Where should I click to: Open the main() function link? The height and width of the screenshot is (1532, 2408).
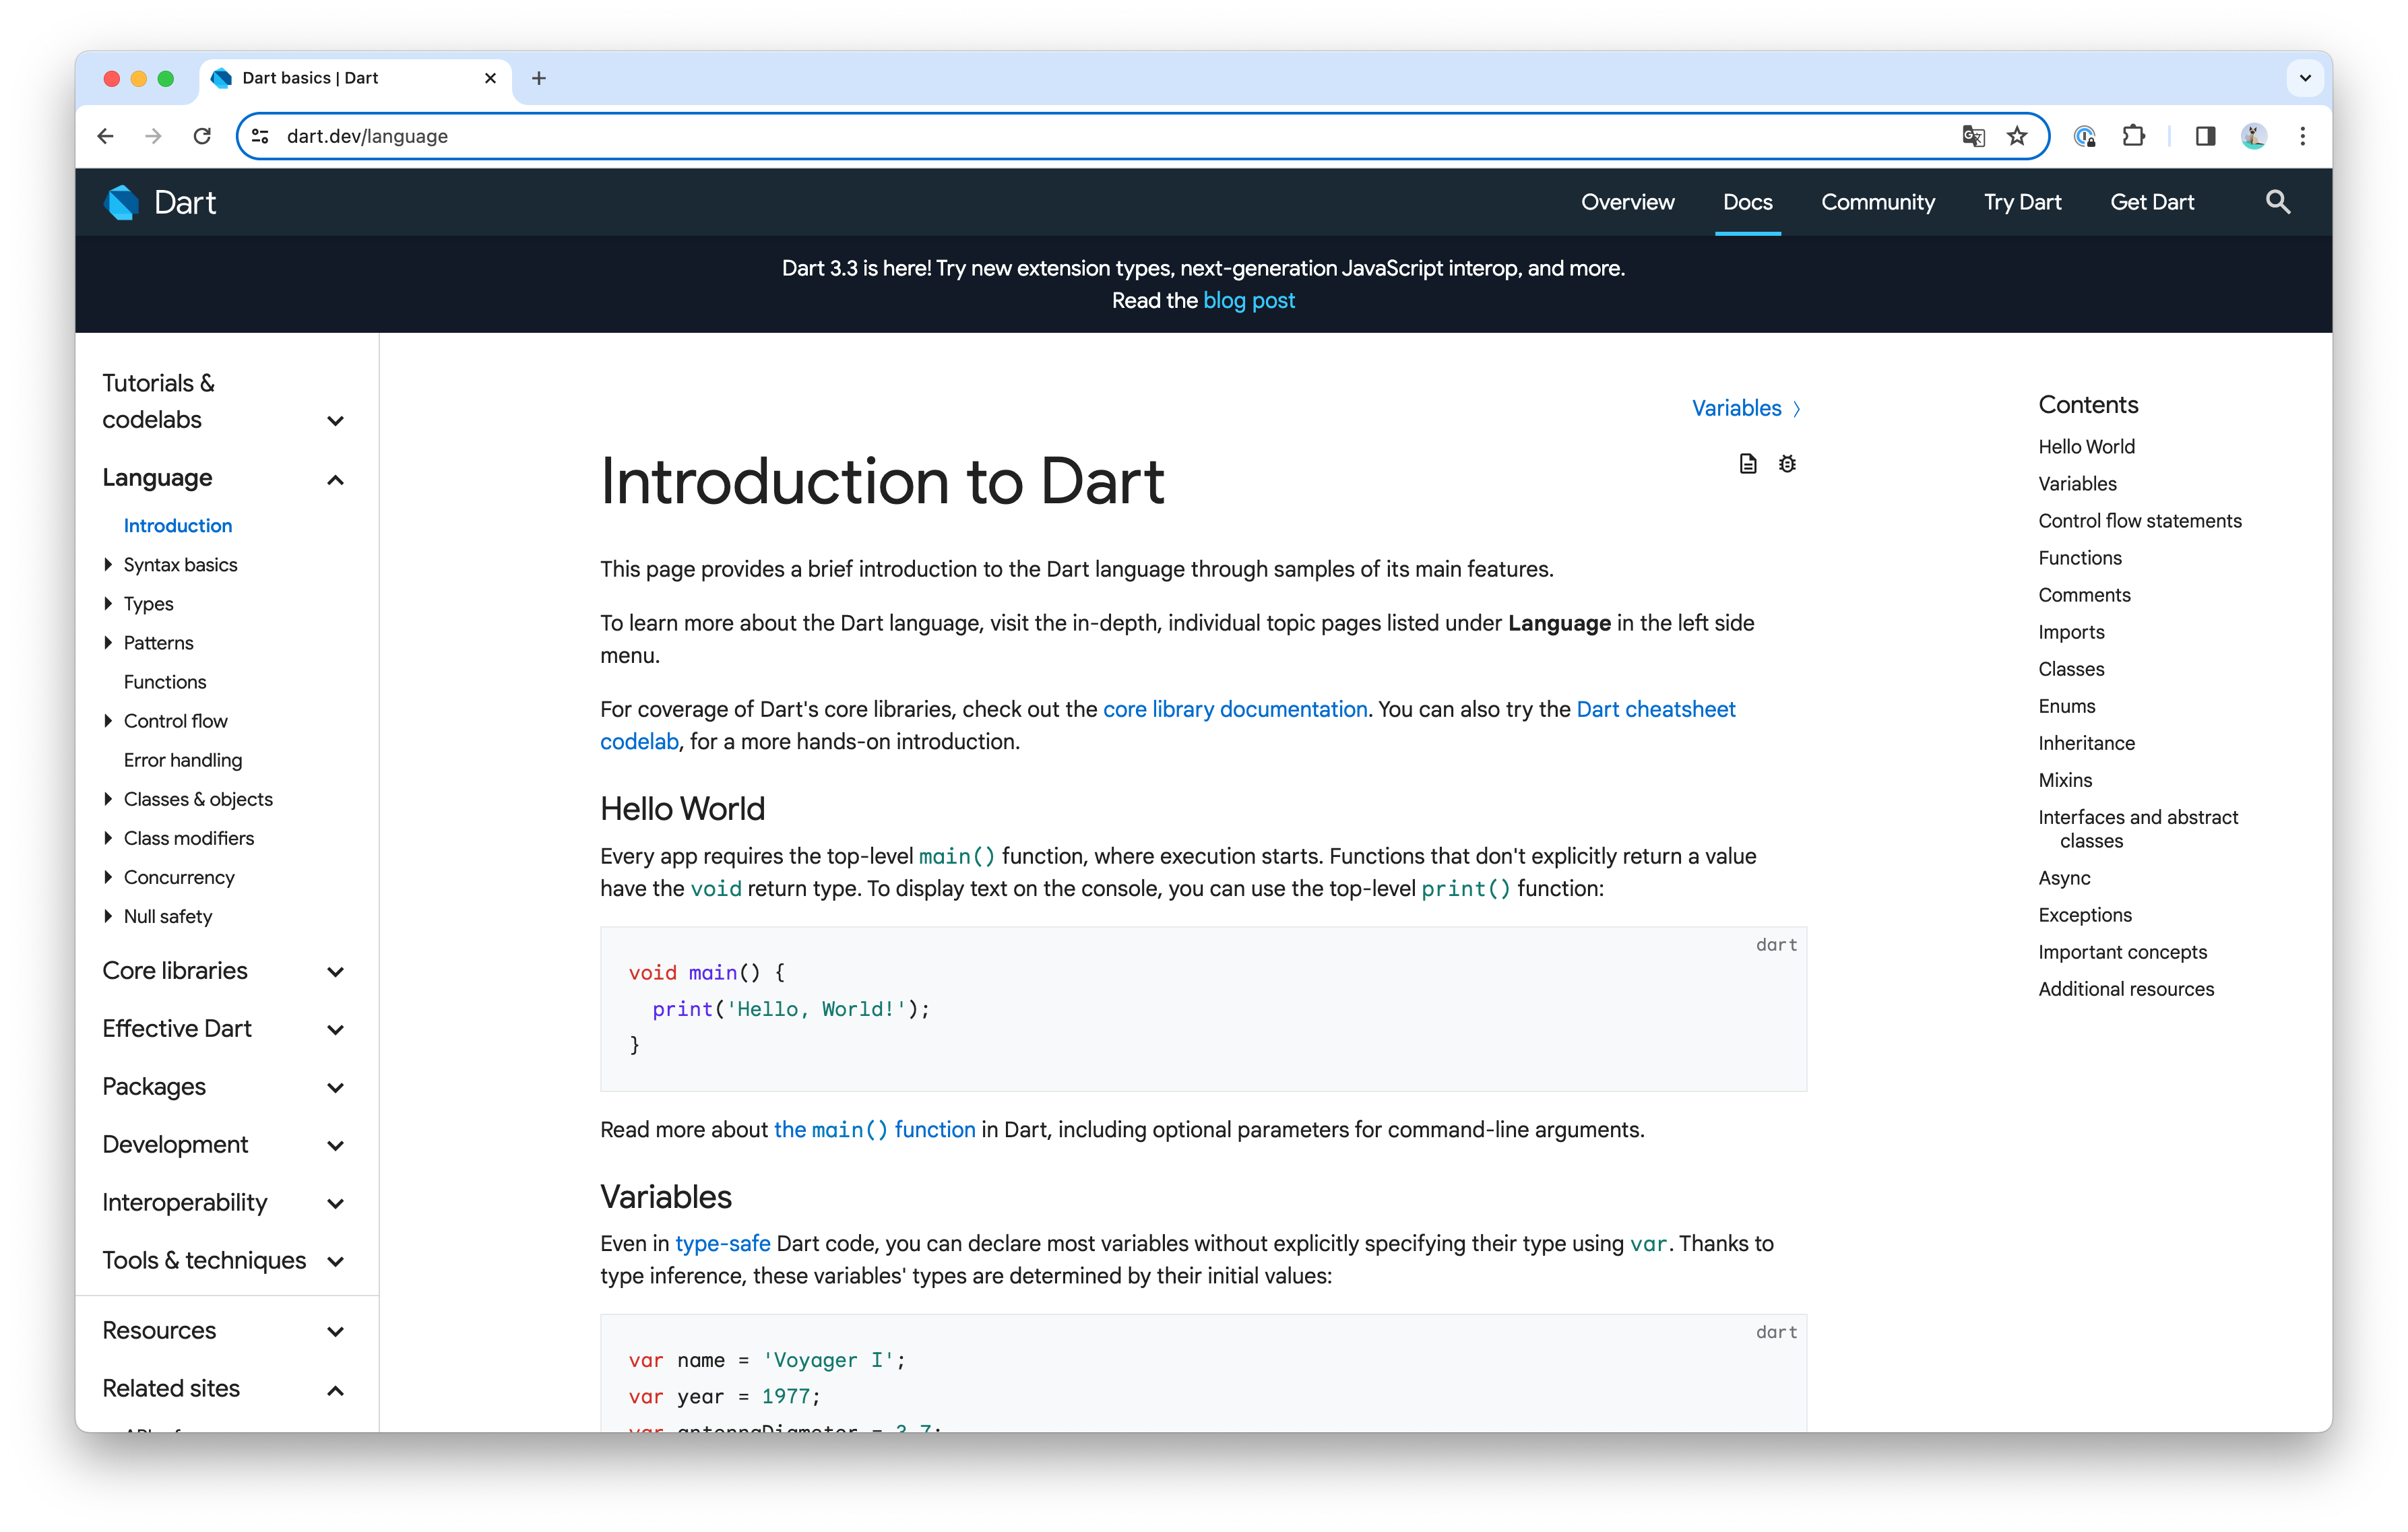coord(874,1130)
